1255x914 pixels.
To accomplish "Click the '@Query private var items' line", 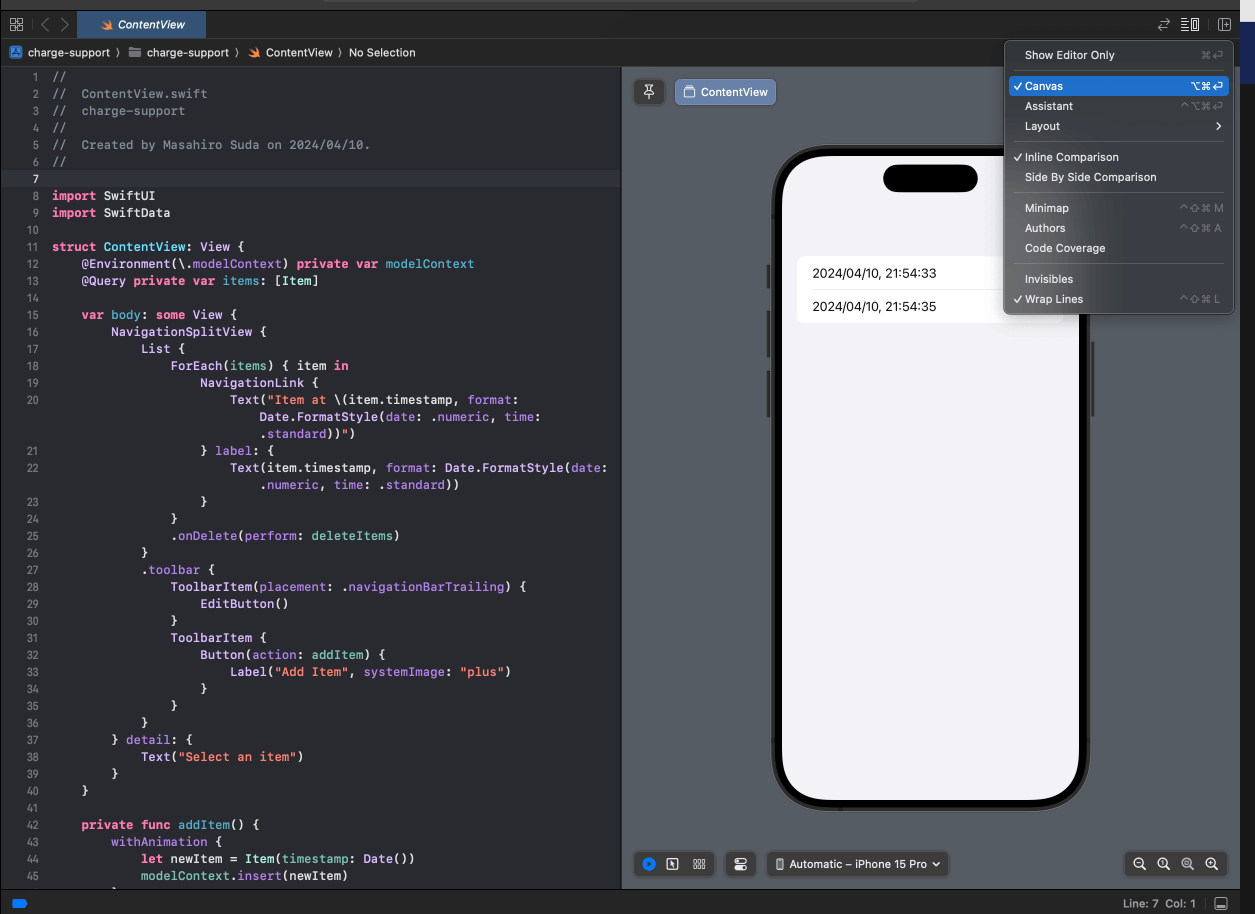I will pos(200,281).
